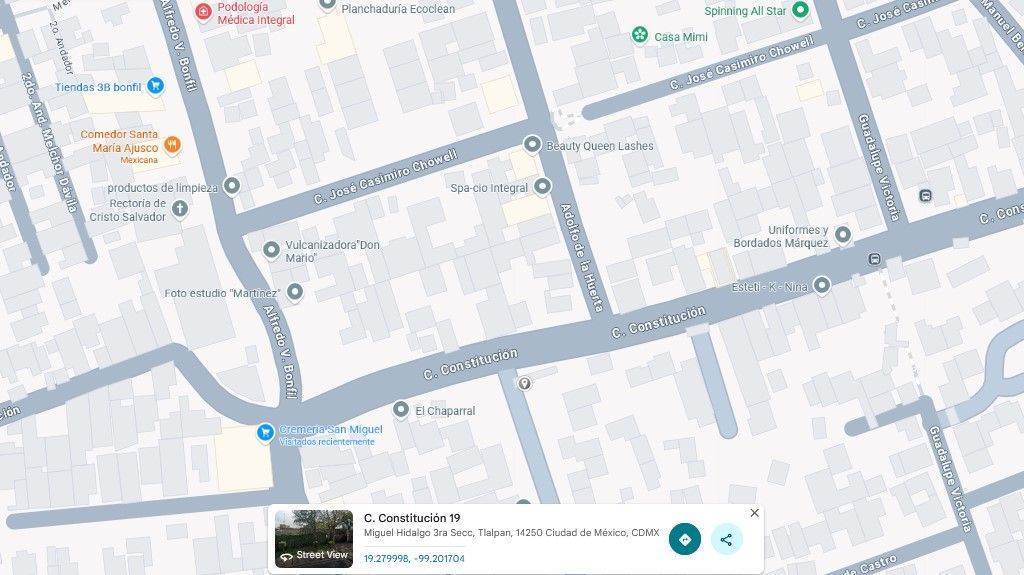Select Comedor Santa María Ajusco restaurant pin
Screen dimensions: 1024x575
click(x=172, y=145)
